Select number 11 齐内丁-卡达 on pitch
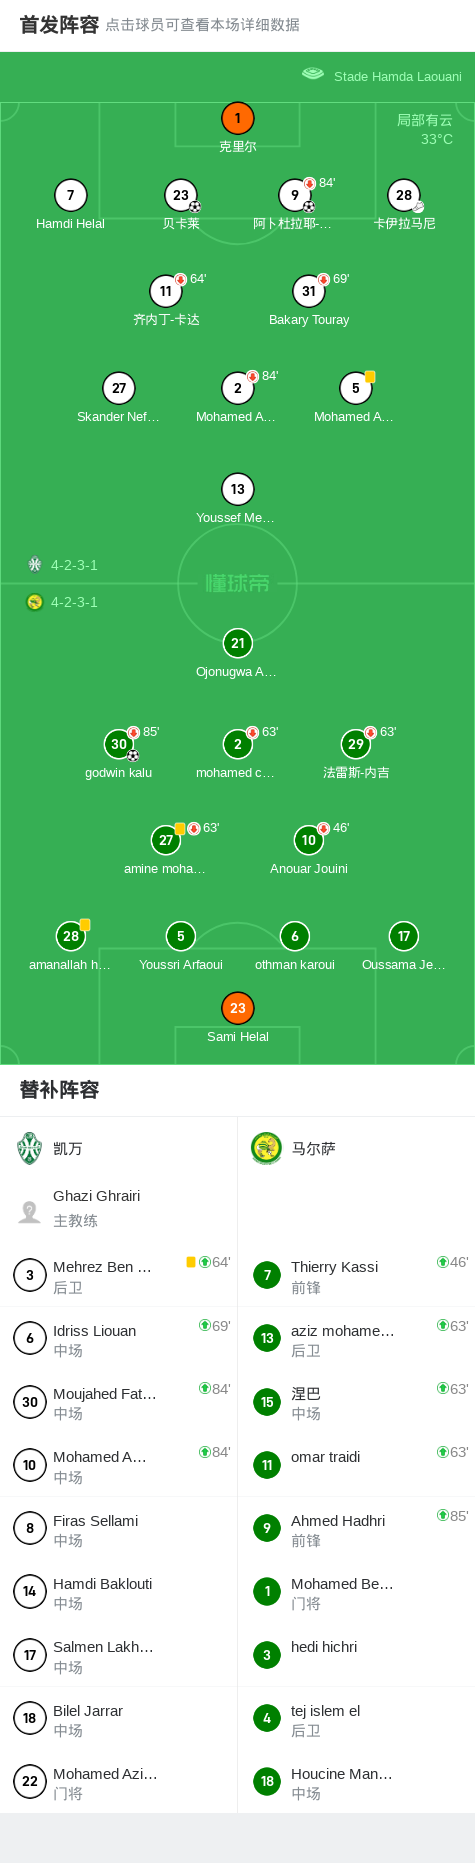The image size is (475, 1863). point(166,292)
